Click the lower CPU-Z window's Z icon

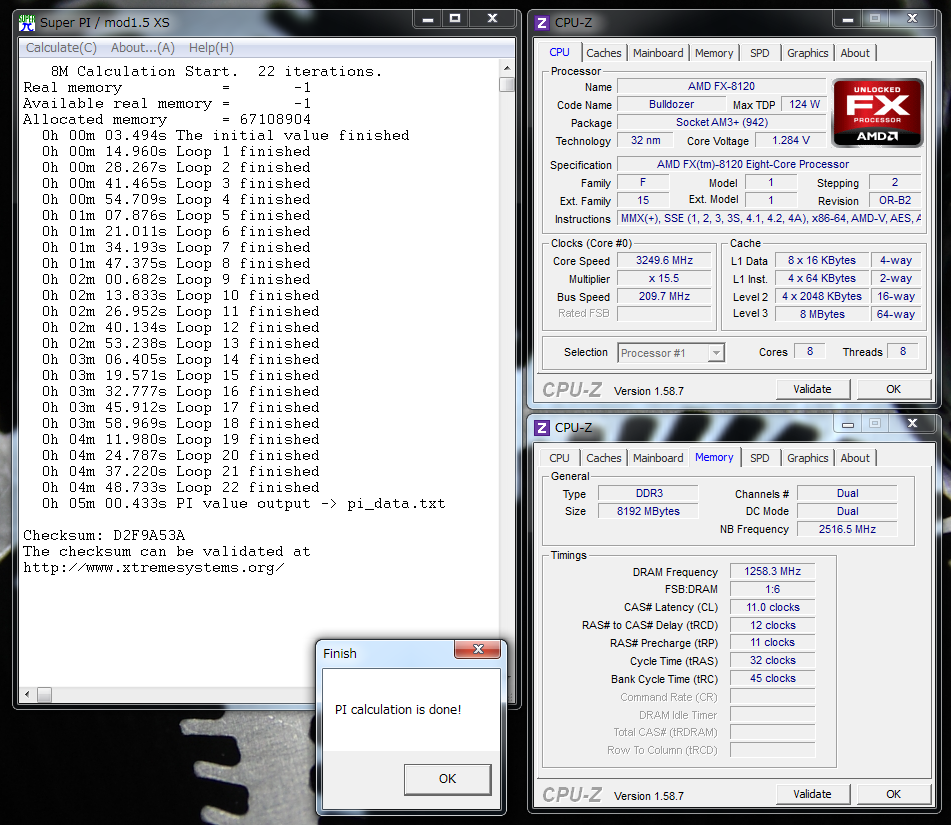[542, 428]
